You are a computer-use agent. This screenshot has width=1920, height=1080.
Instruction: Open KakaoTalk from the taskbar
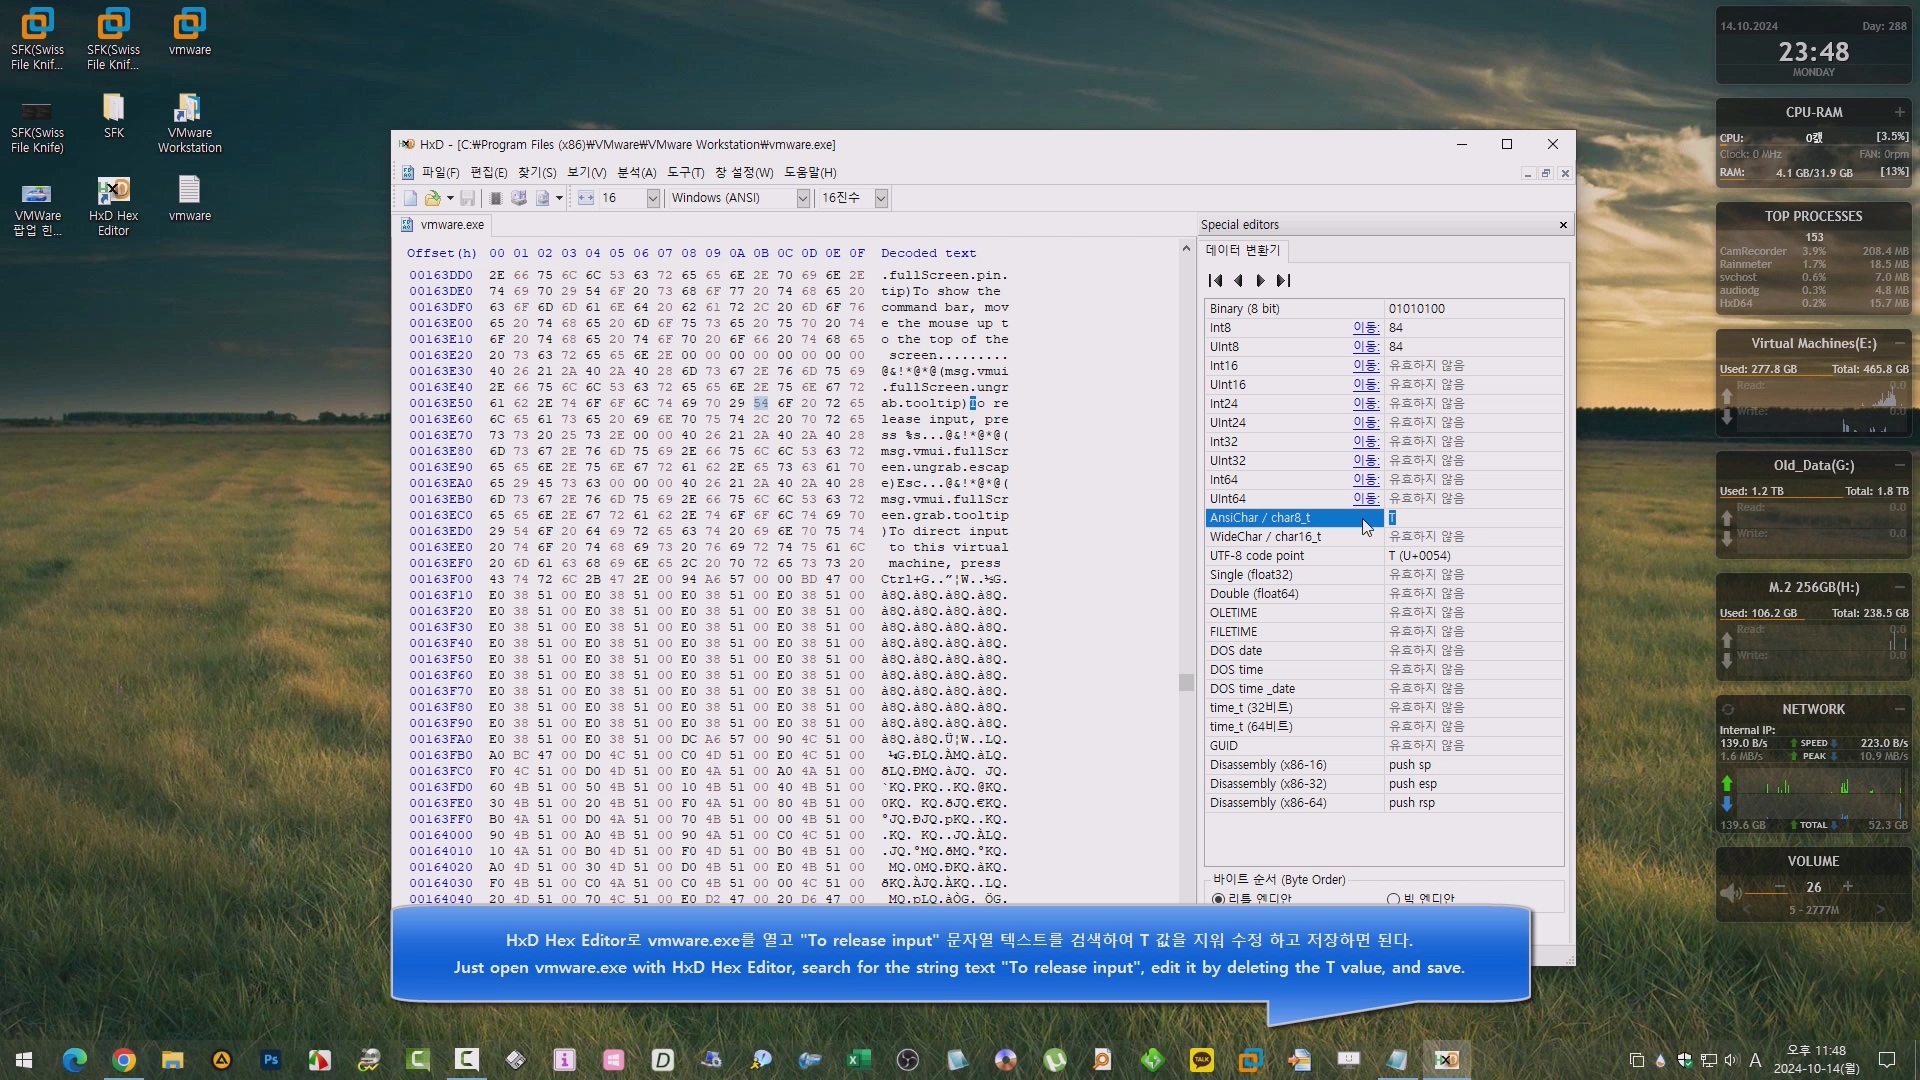[1201, 1060]
